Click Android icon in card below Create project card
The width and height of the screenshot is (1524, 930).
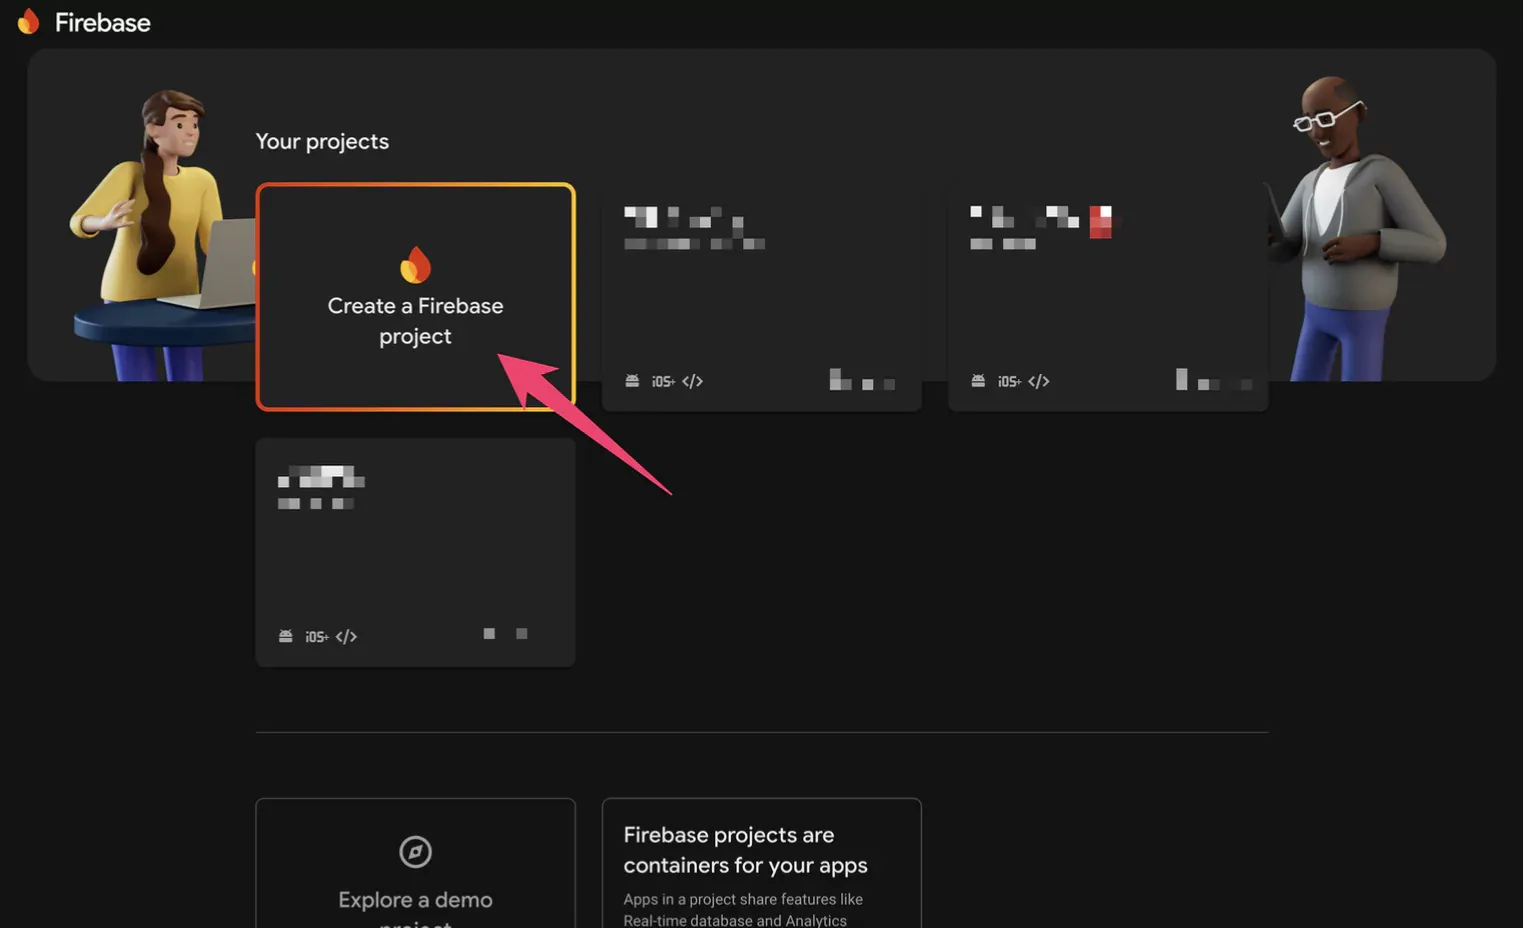coord(285,636)
